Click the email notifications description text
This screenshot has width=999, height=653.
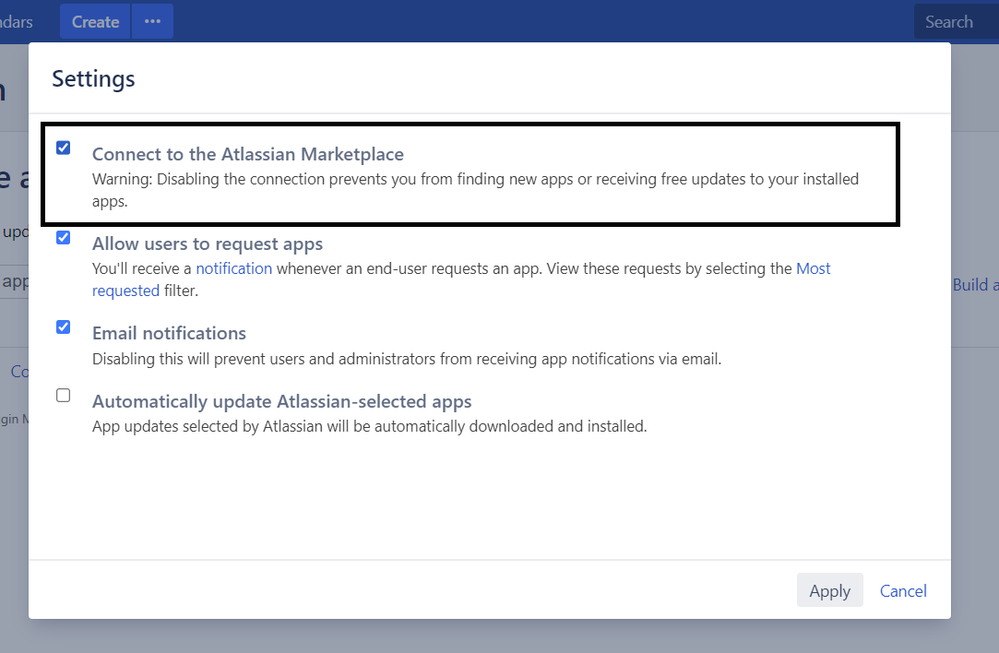click(x=406, y=359)
